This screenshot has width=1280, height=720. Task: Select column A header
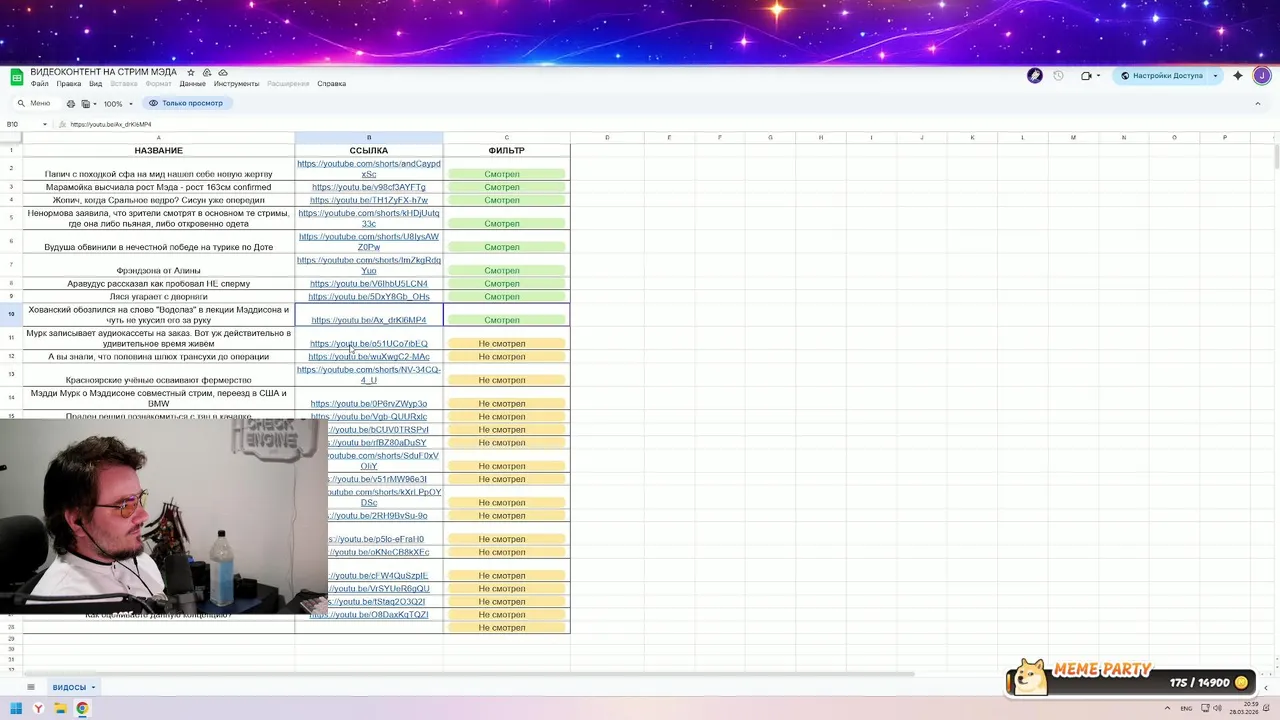coord(159,137)
